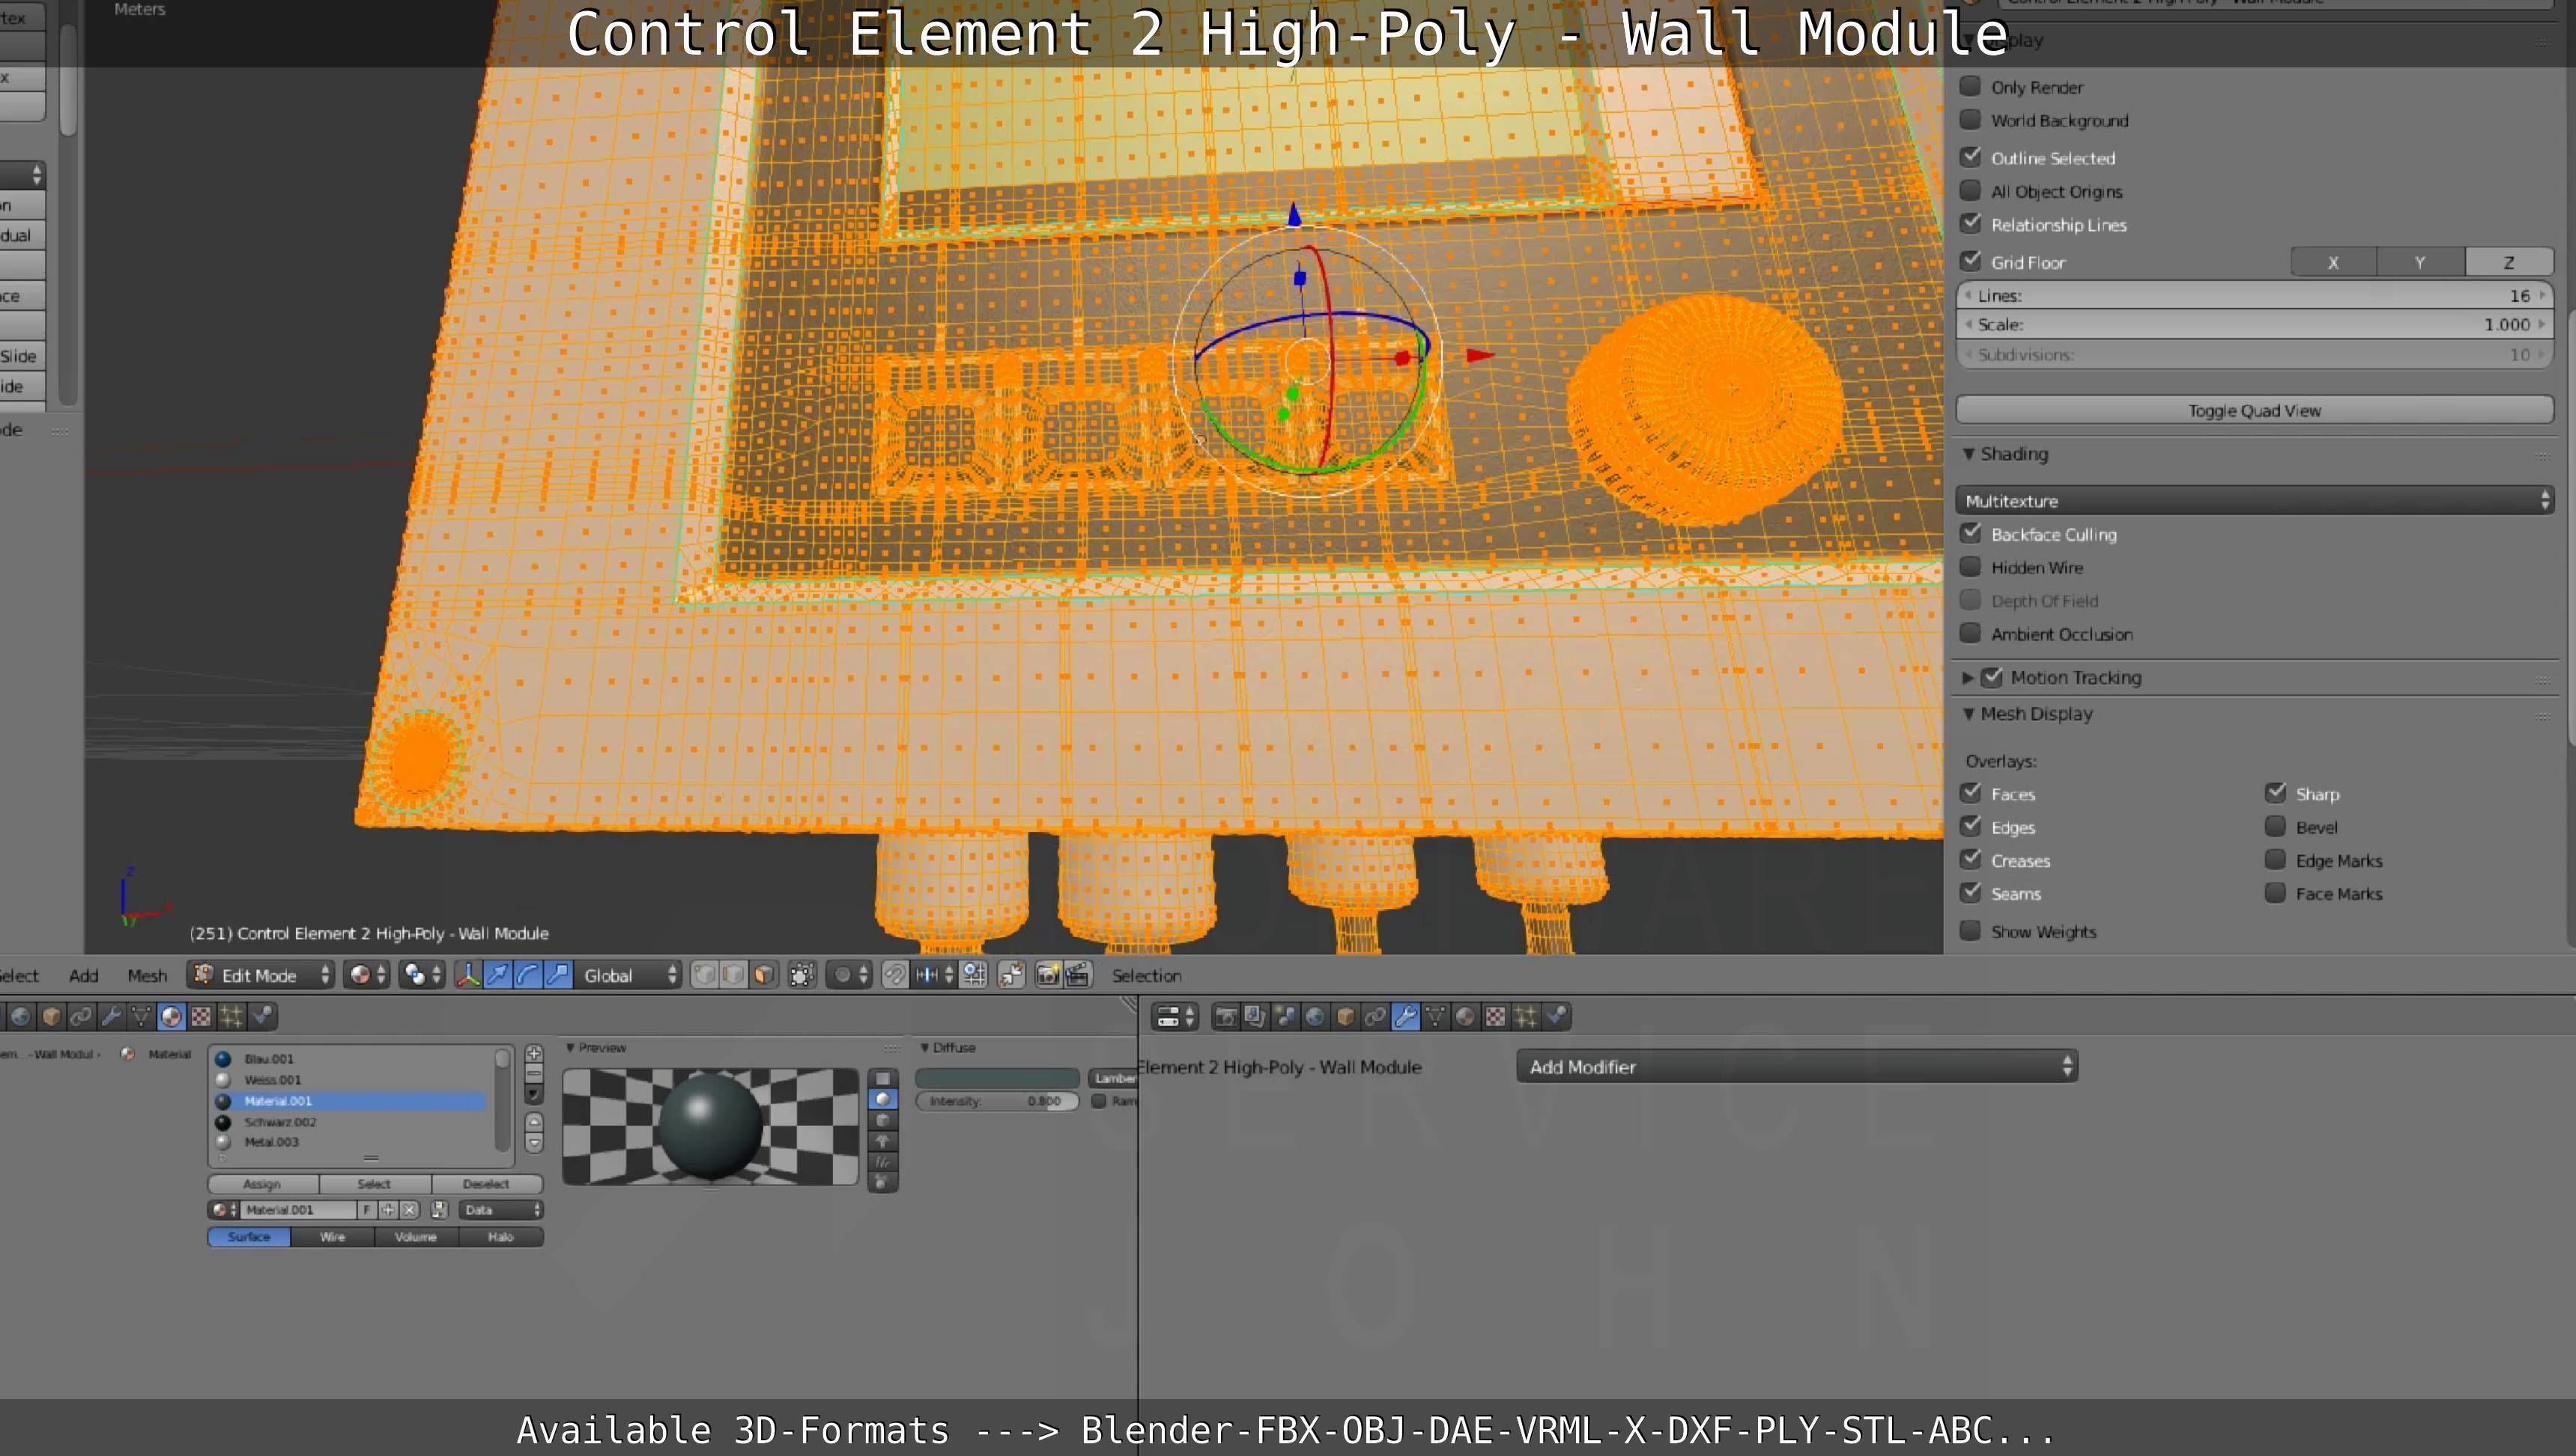Adjust the diffuse Intensity slider
2576x1456 pixels.
[x=997, y=1101]
